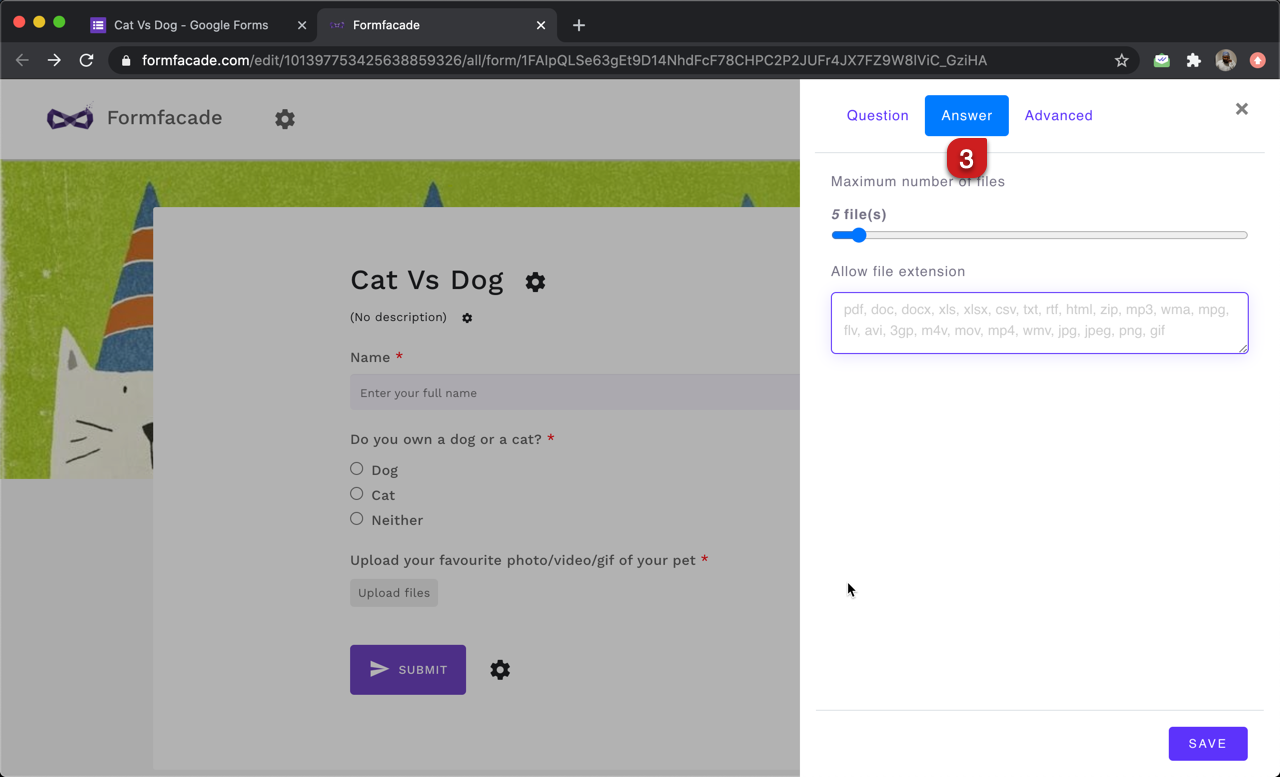Open a new browser tab
Image resolution: width=1280 pixels, height=777 pixels.
(x=579, y=25)
